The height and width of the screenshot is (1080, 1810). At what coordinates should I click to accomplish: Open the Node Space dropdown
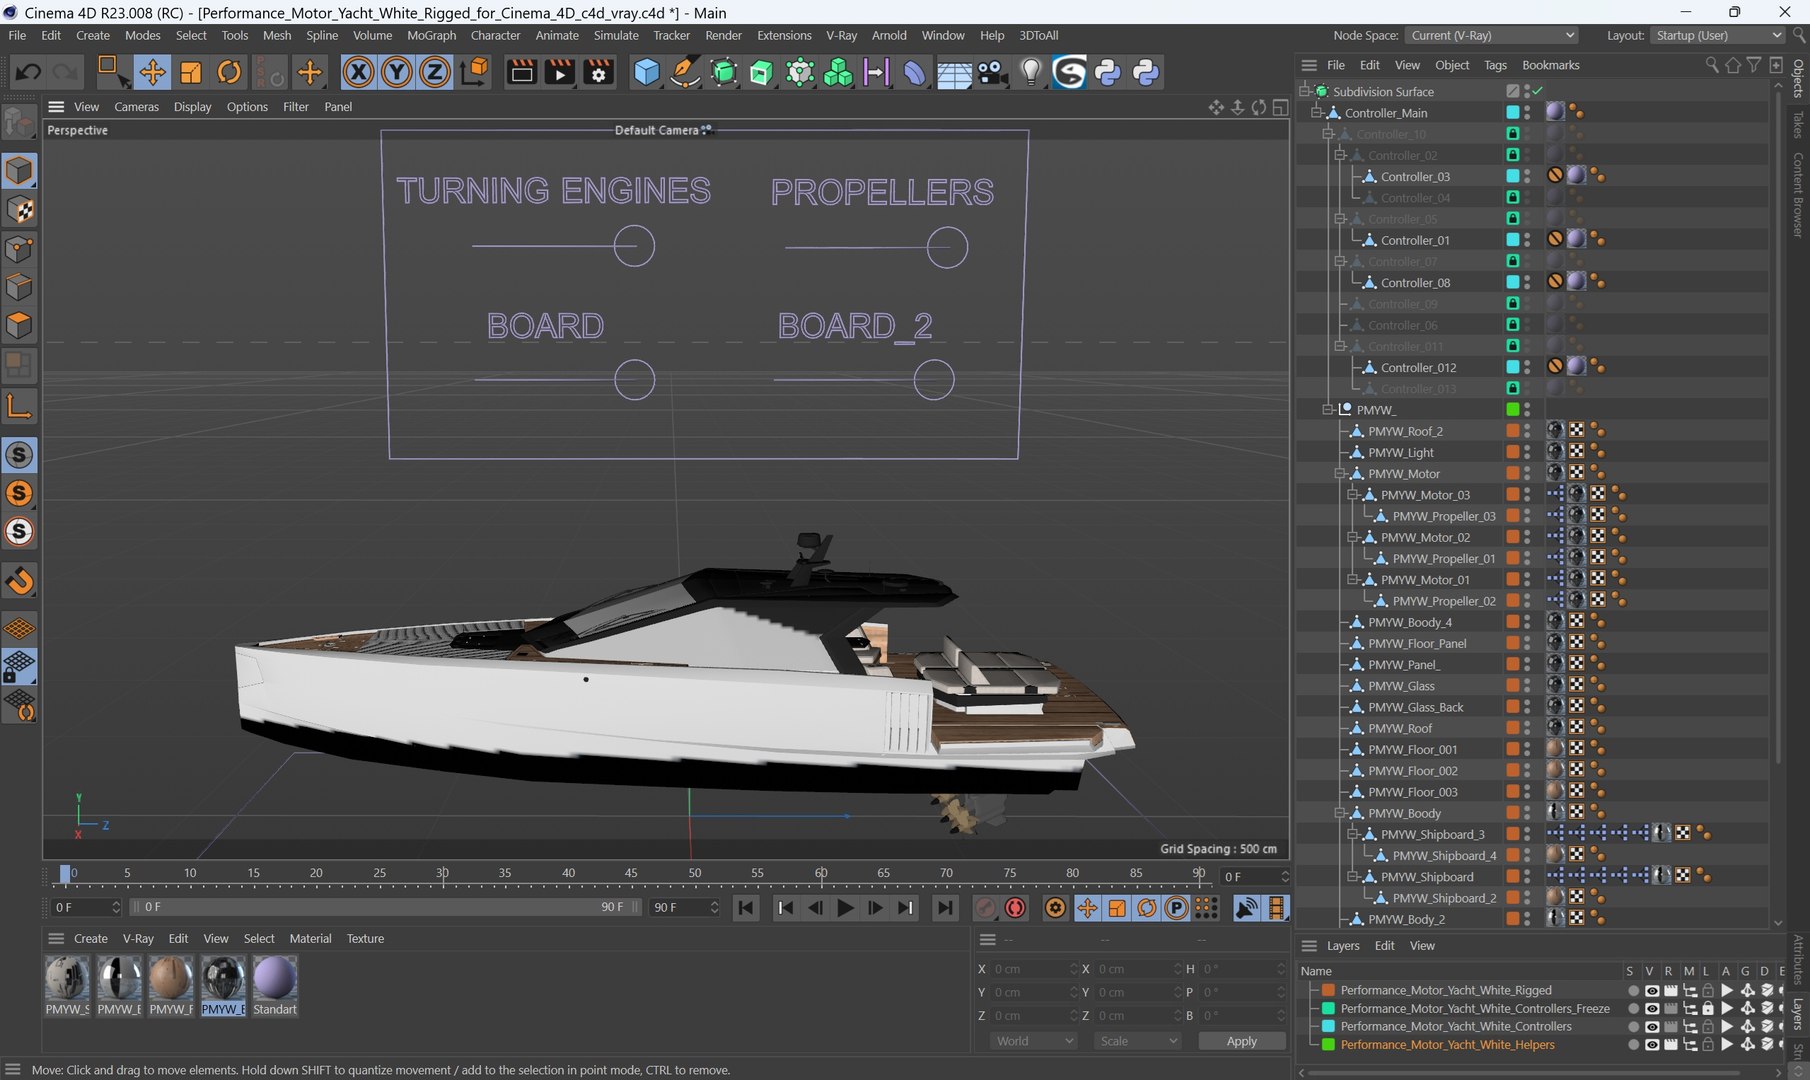click(x=1491, y=35)
